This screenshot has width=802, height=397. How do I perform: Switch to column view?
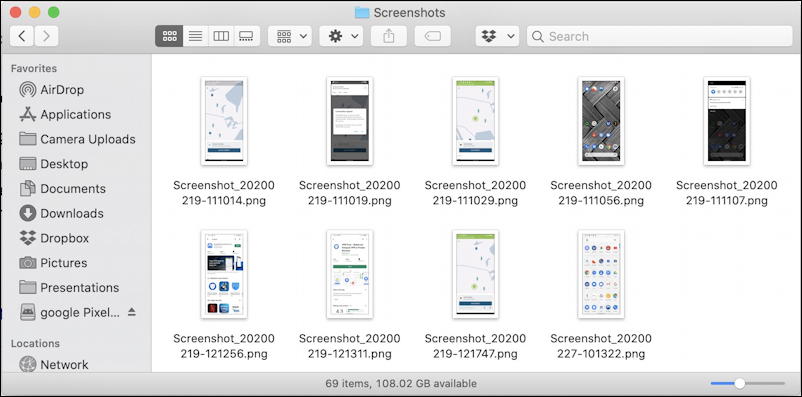click(x=221, y=36)
